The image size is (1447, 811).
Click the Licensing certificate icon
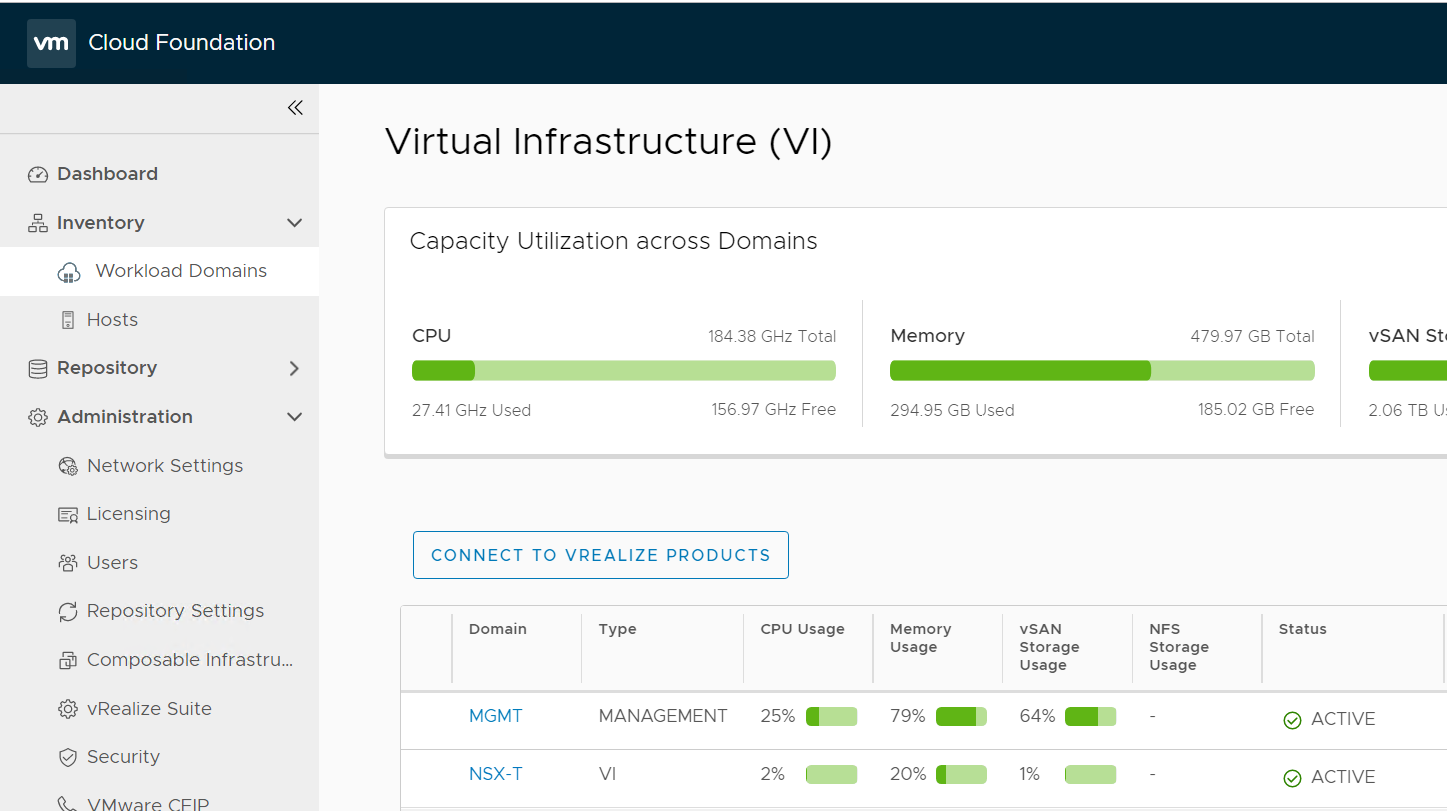(x=68, y=515)
